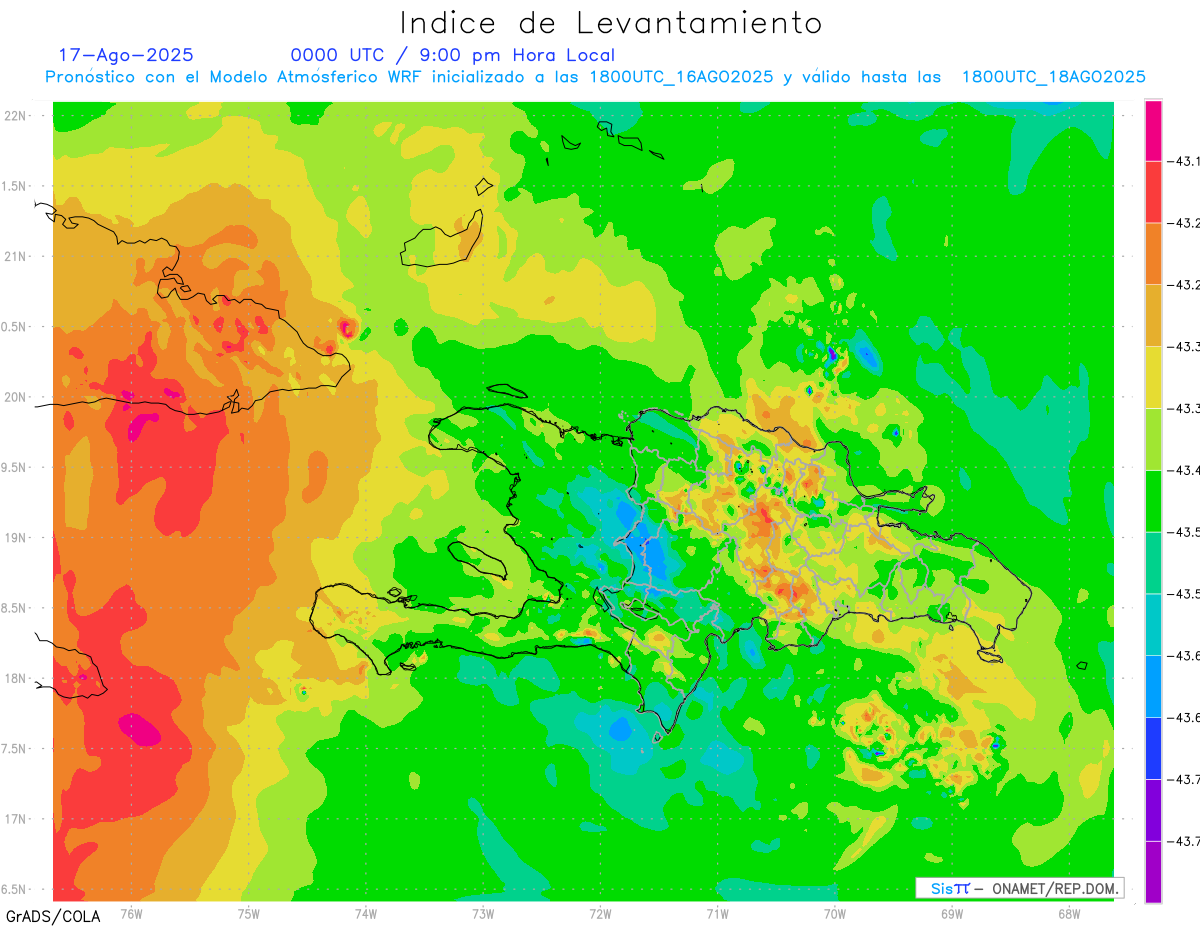Click the '19N' latitude label
Viewport: 1200px width, 927px height.
coord(16,537)
